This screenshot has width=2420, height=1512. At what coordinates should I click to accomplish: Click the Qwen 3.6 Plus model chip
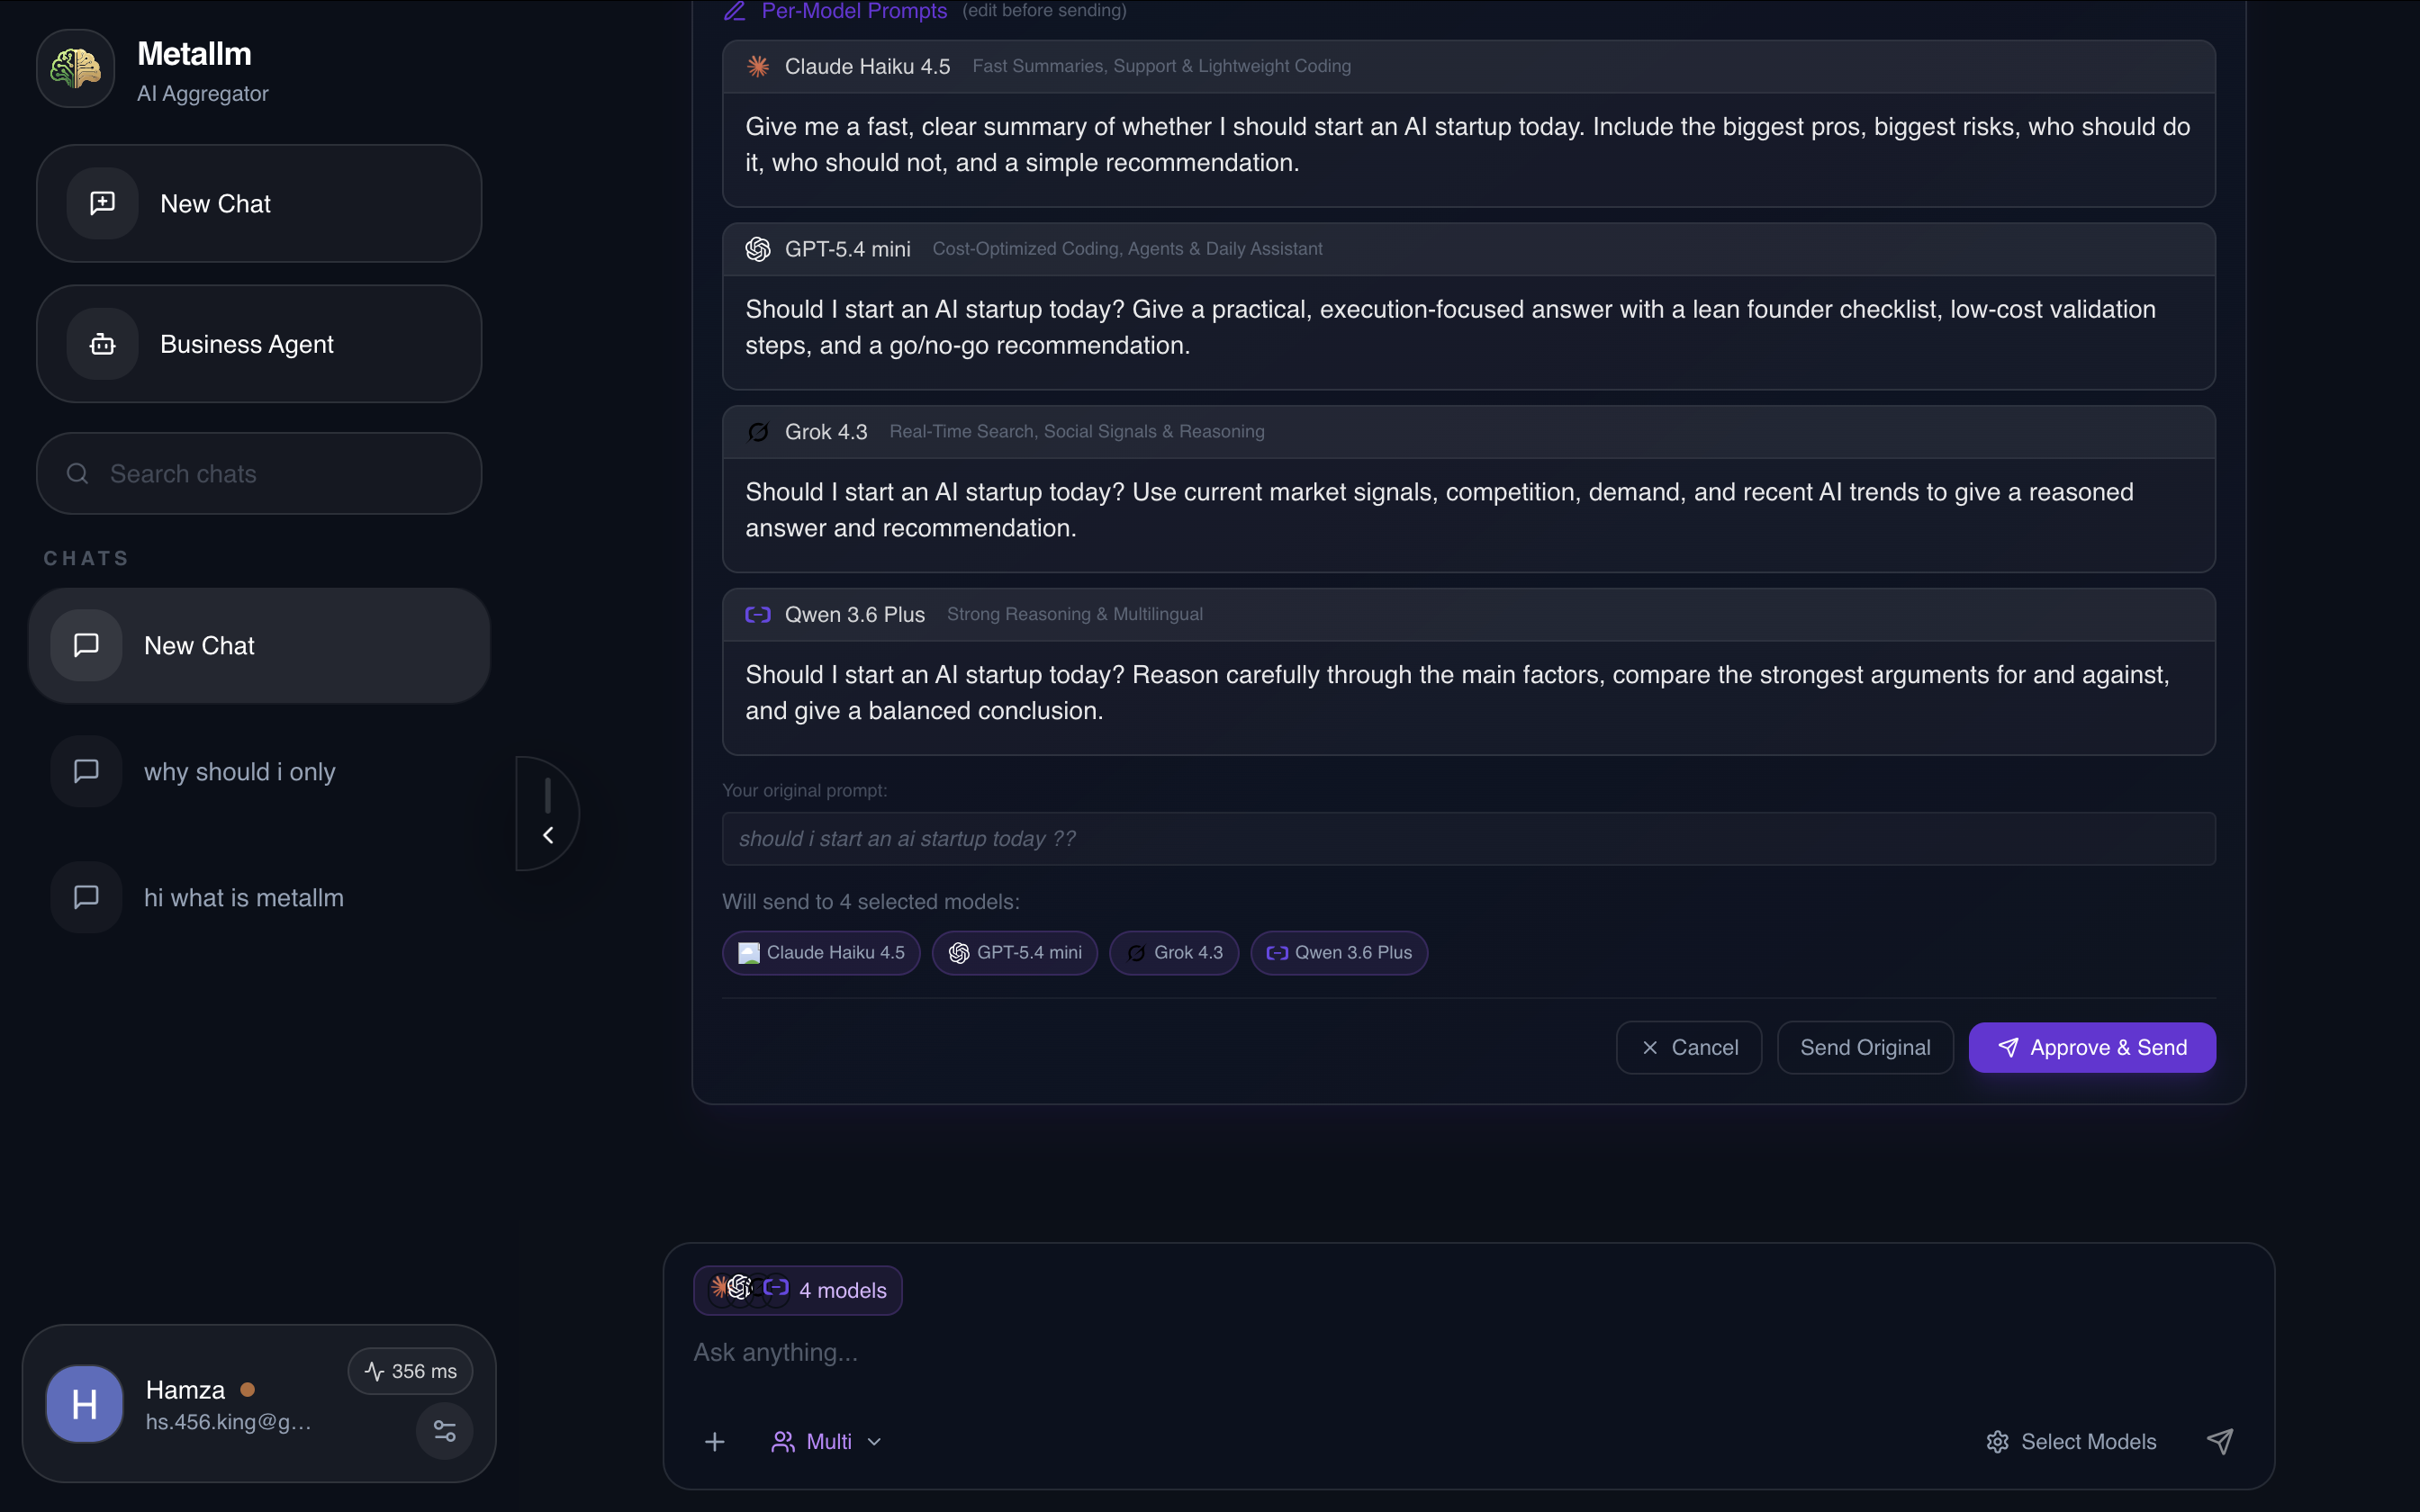pos(1339,953)
